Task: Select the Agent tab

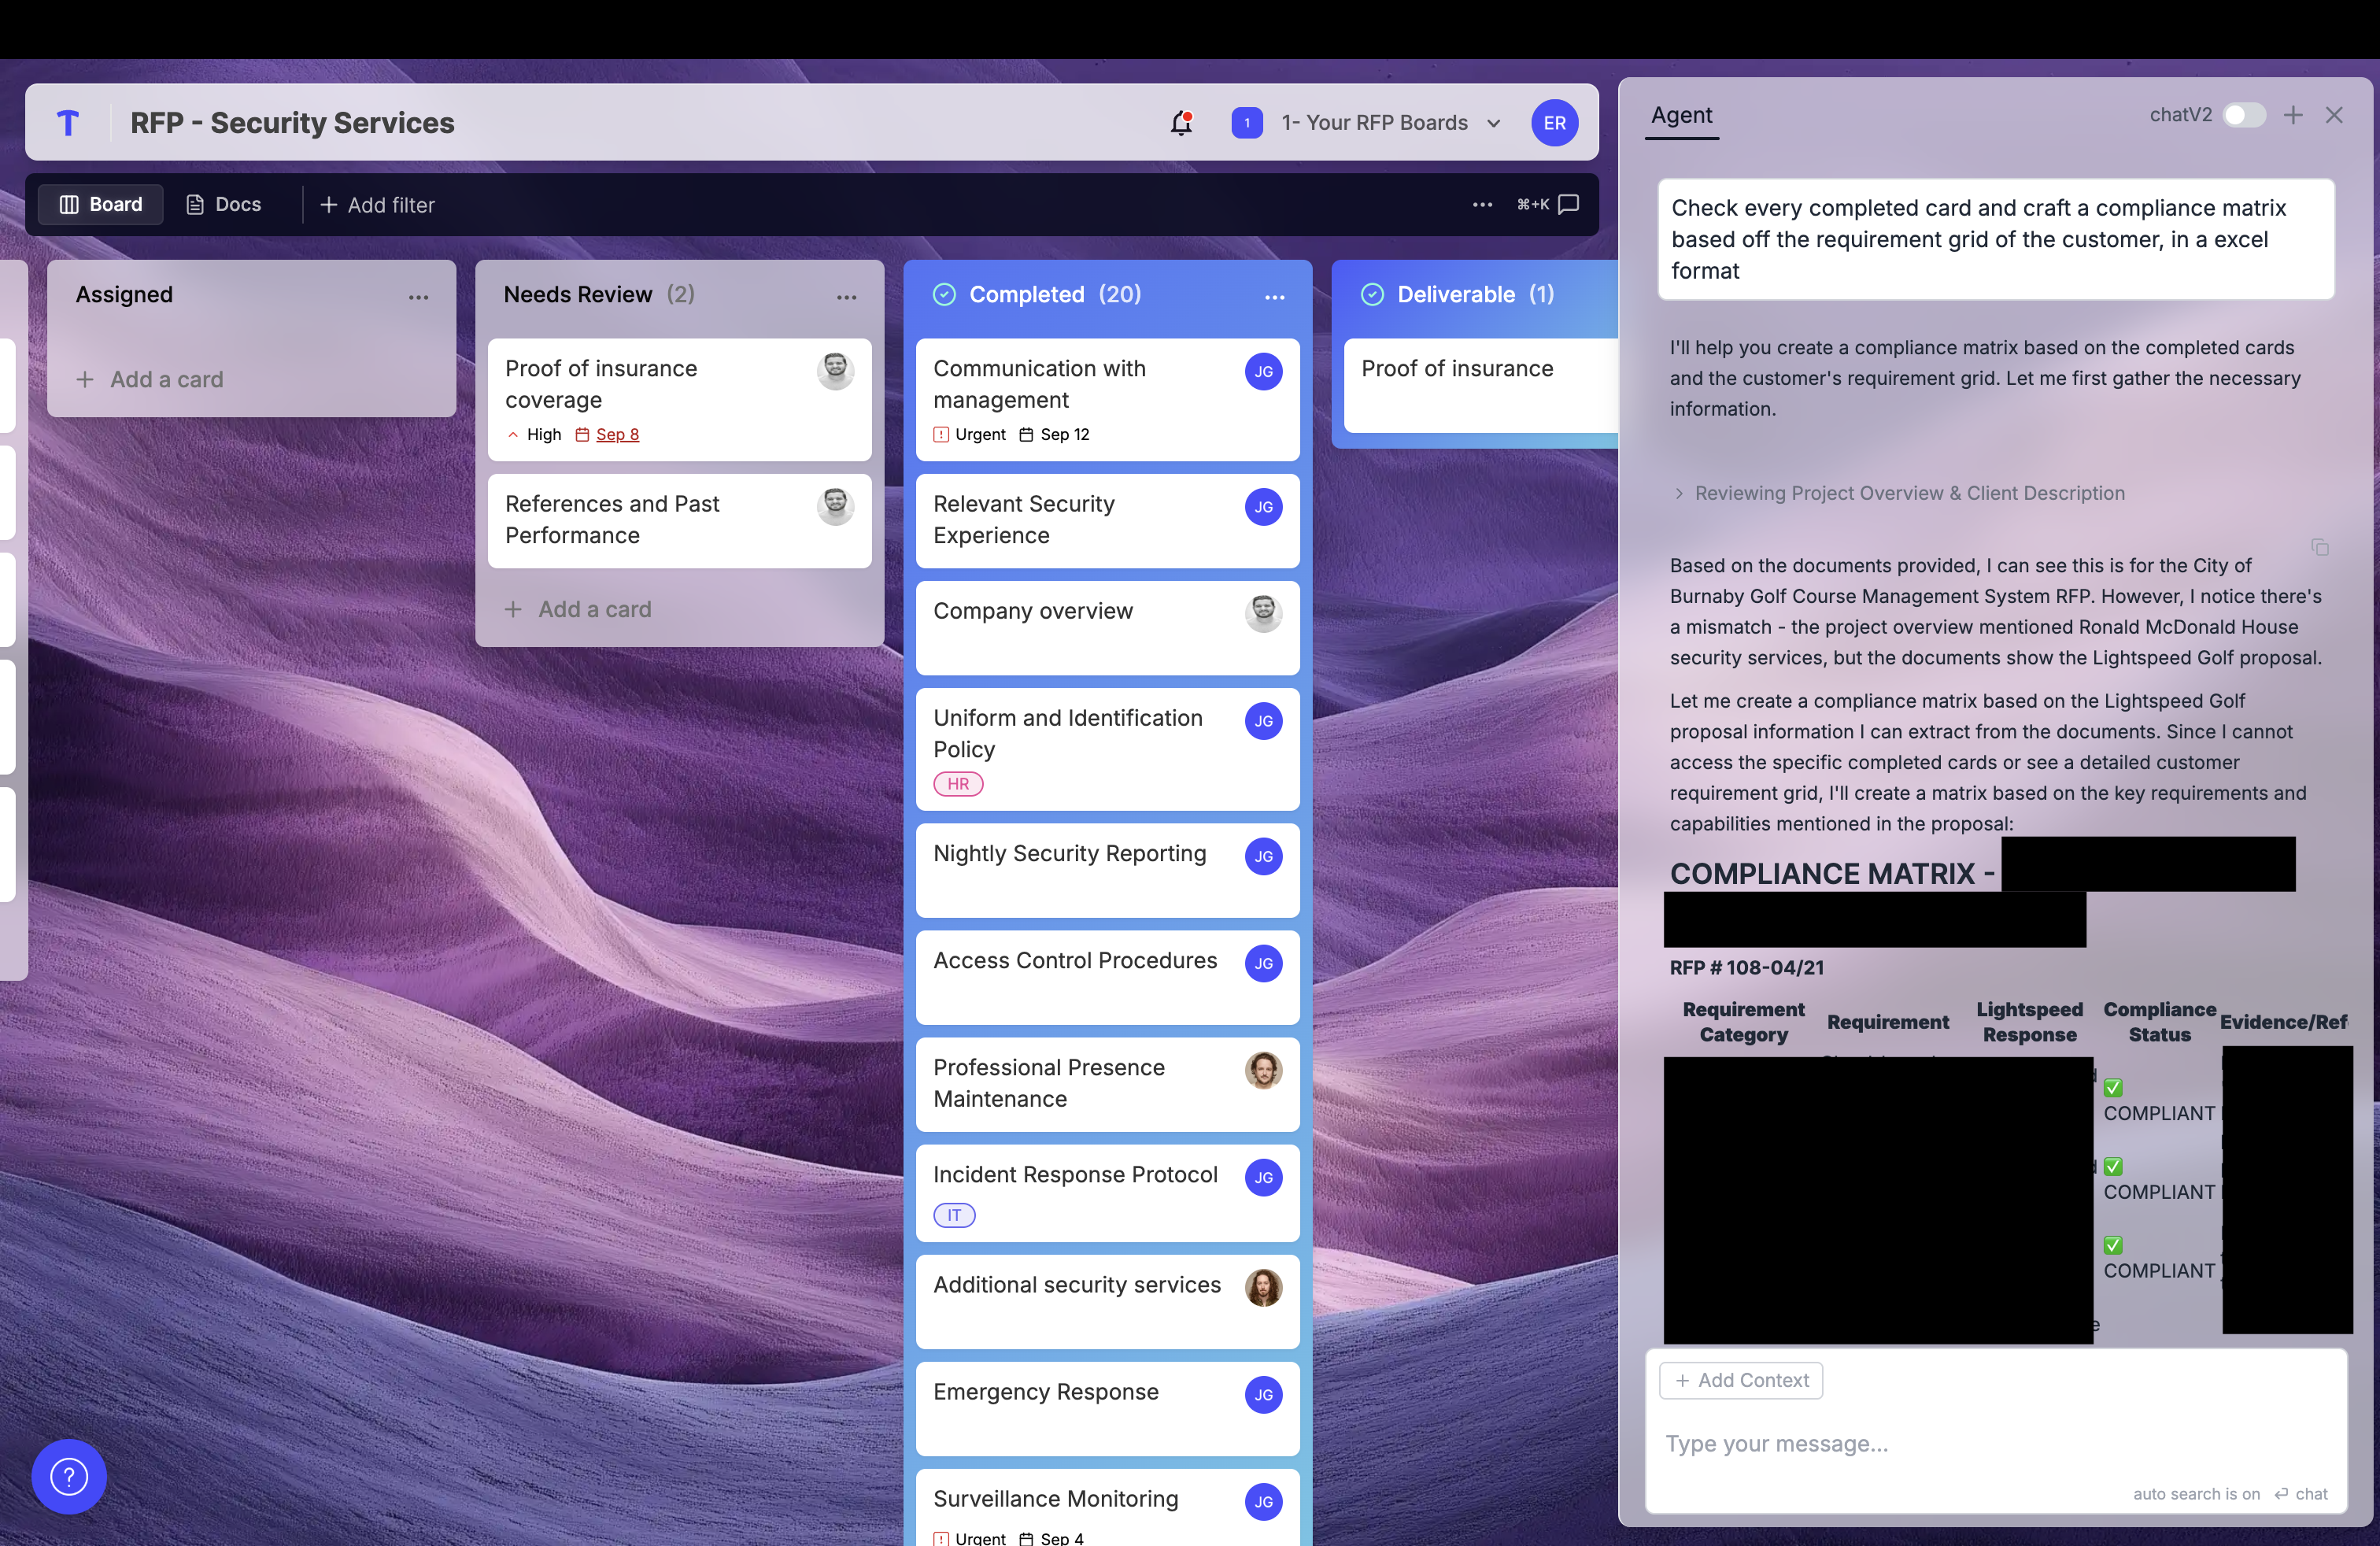Action: tap(1681, 115)
